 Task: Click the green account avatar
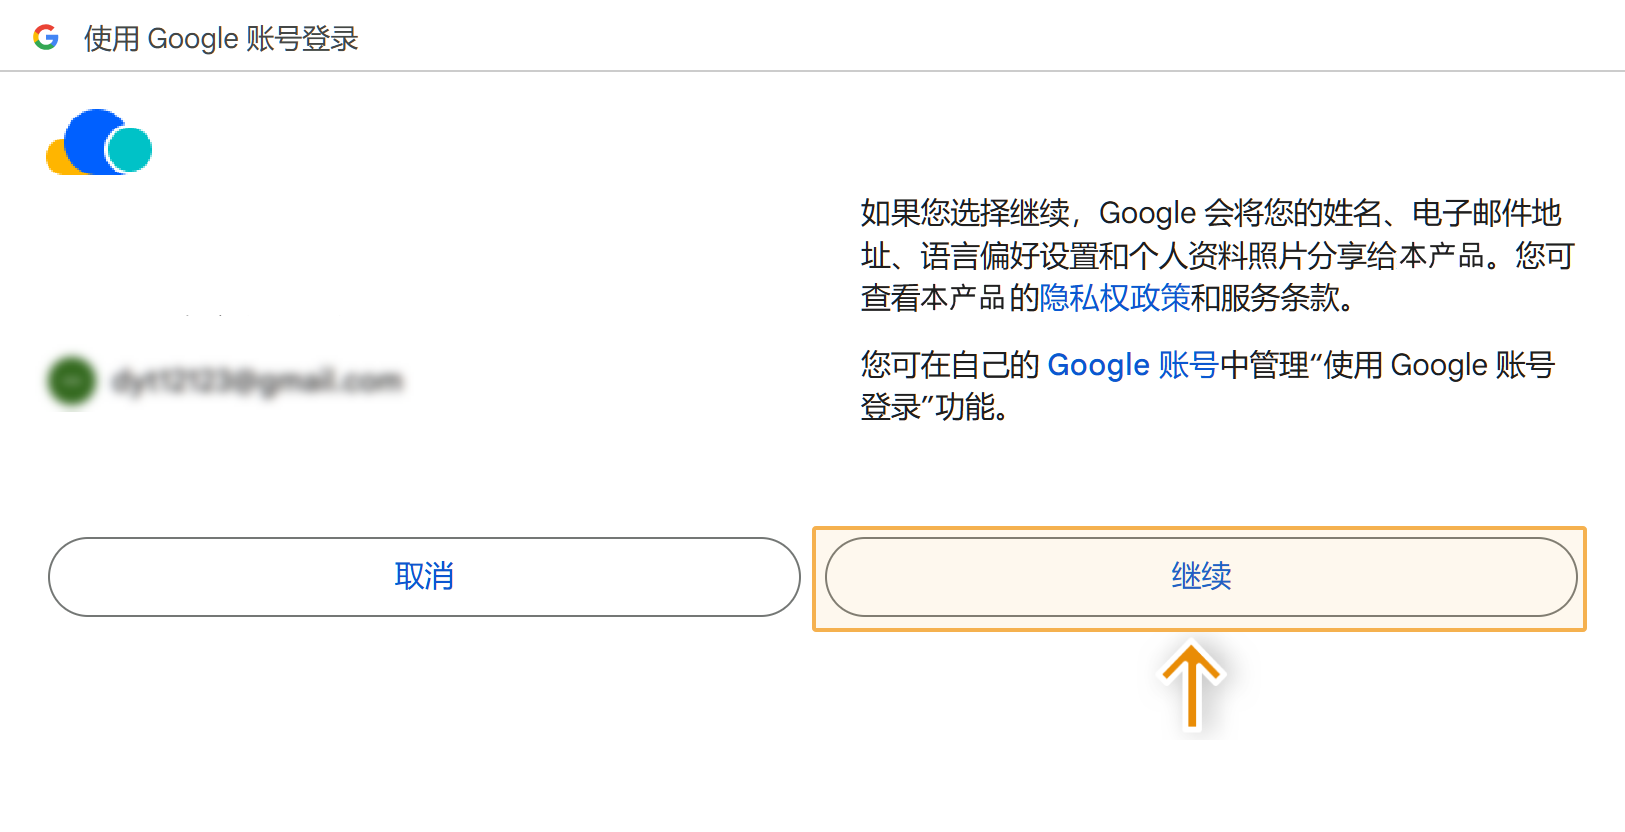coord(72,381)
